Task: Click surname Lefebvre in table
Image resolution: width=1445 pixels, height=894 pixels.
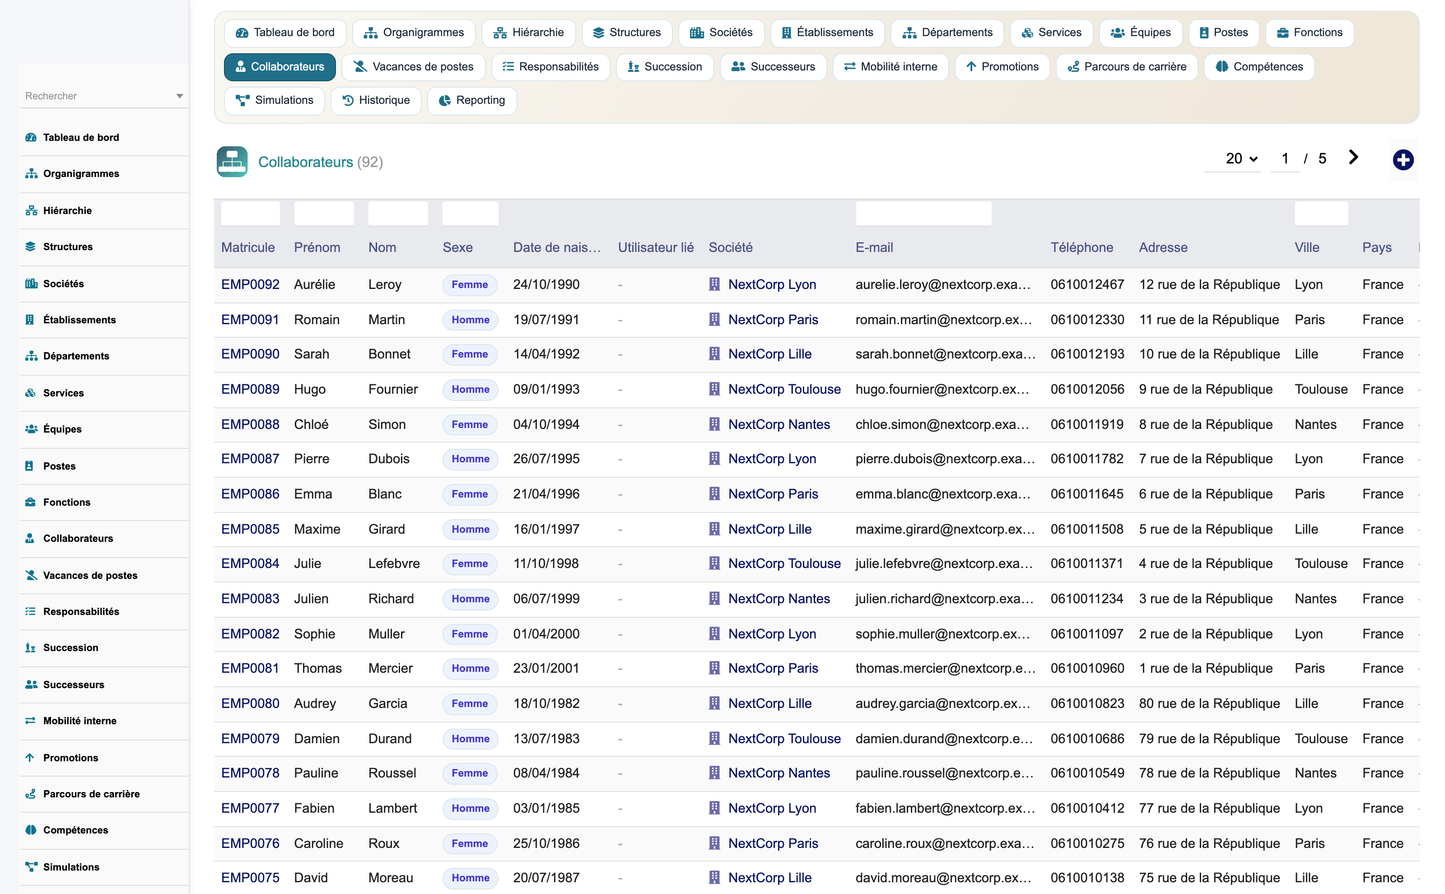Action: pos(394,564)
